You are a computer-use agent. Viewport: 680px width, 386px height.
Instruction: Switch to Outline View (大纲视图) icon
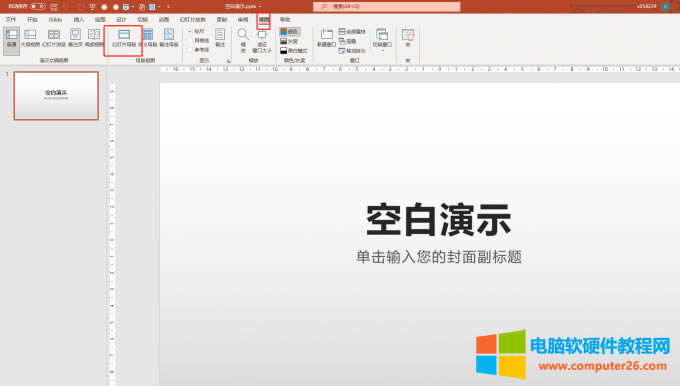(x=30, y=38)
